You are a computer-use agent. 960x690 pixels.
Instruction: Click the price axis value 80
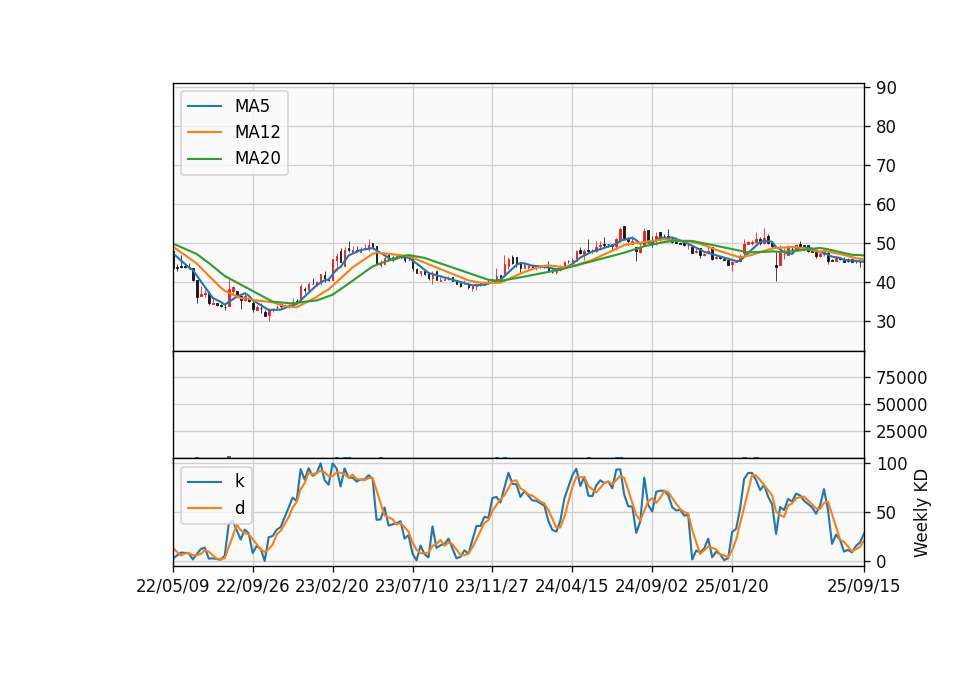(x=886, y=127)
